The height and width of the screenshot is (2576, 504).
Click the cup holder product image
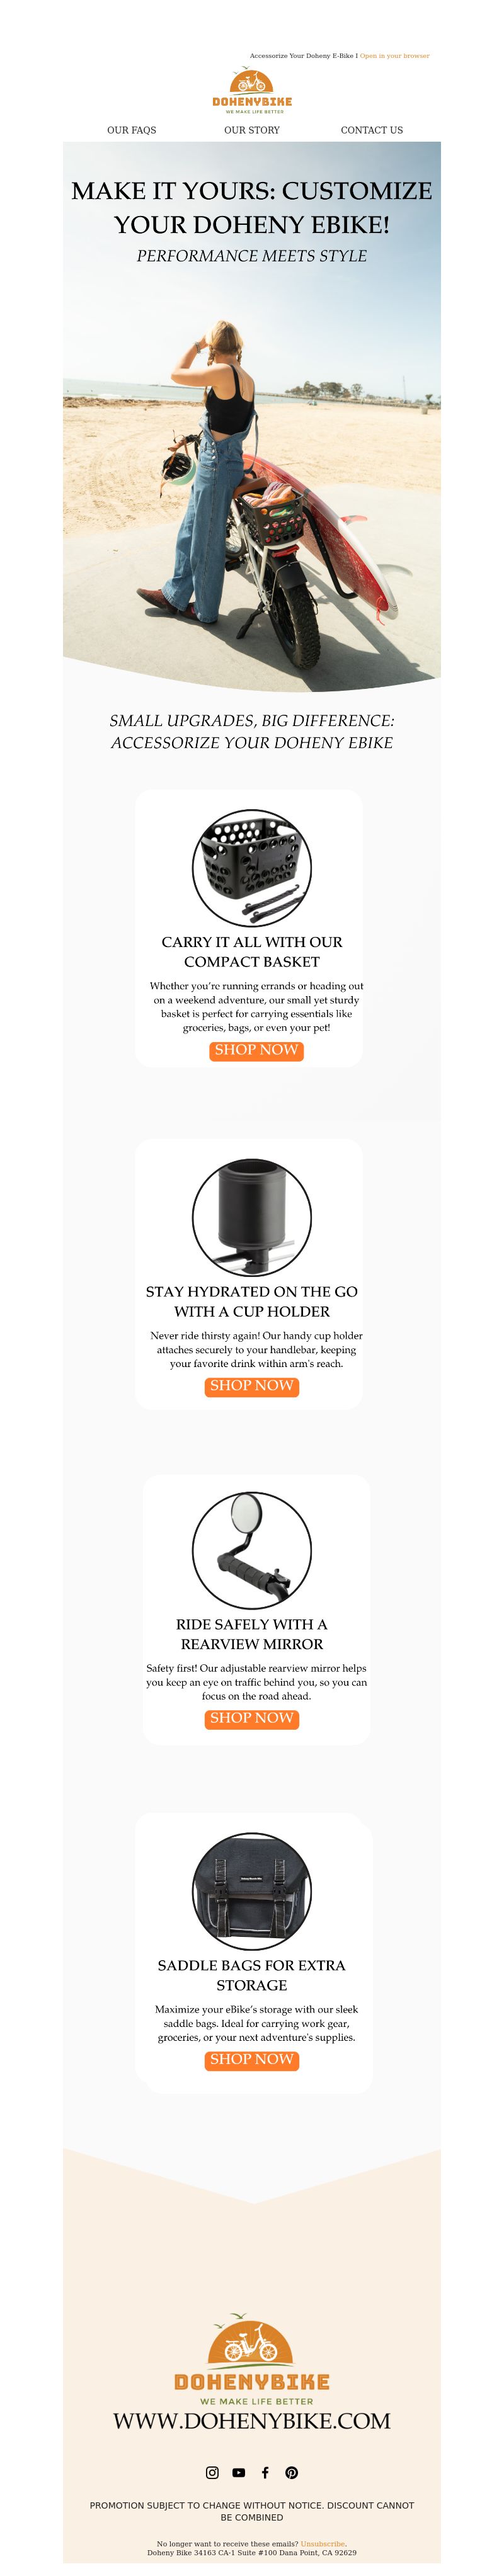(252, 1217)
